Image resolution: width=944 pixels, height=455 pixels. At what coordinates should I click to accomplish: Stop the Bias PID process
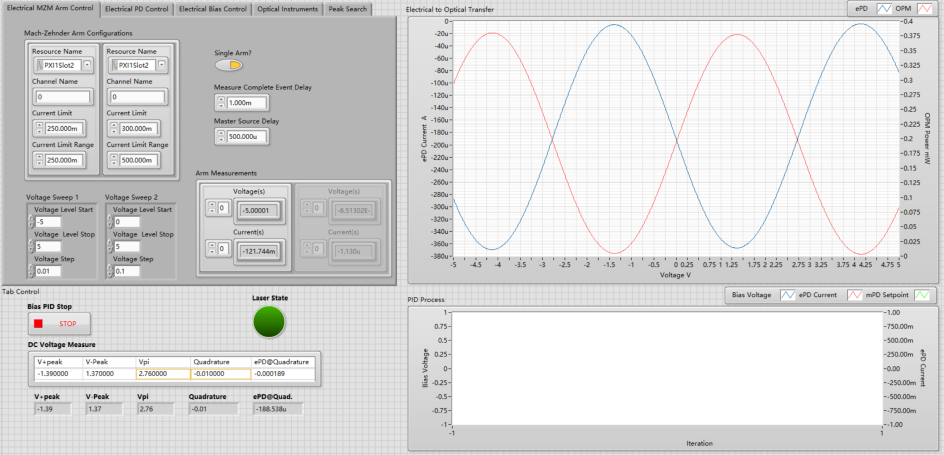point(60,324)
